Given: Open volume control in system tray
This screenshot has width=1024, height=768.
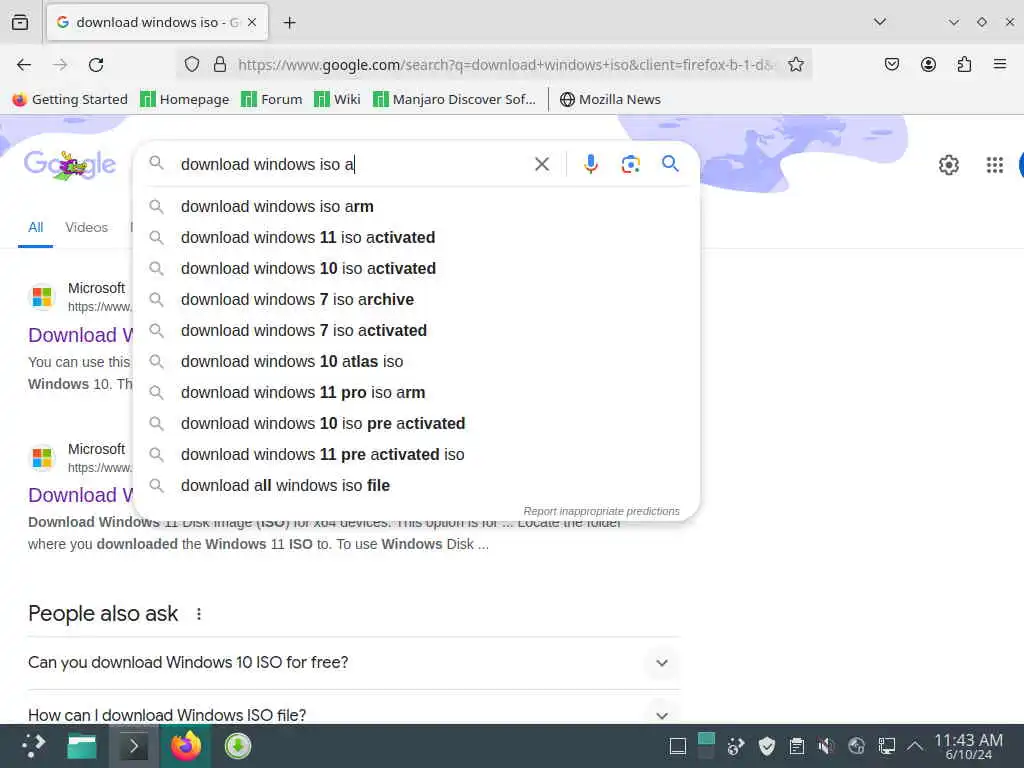Looking at the screenshot, I should pos(825,746).
